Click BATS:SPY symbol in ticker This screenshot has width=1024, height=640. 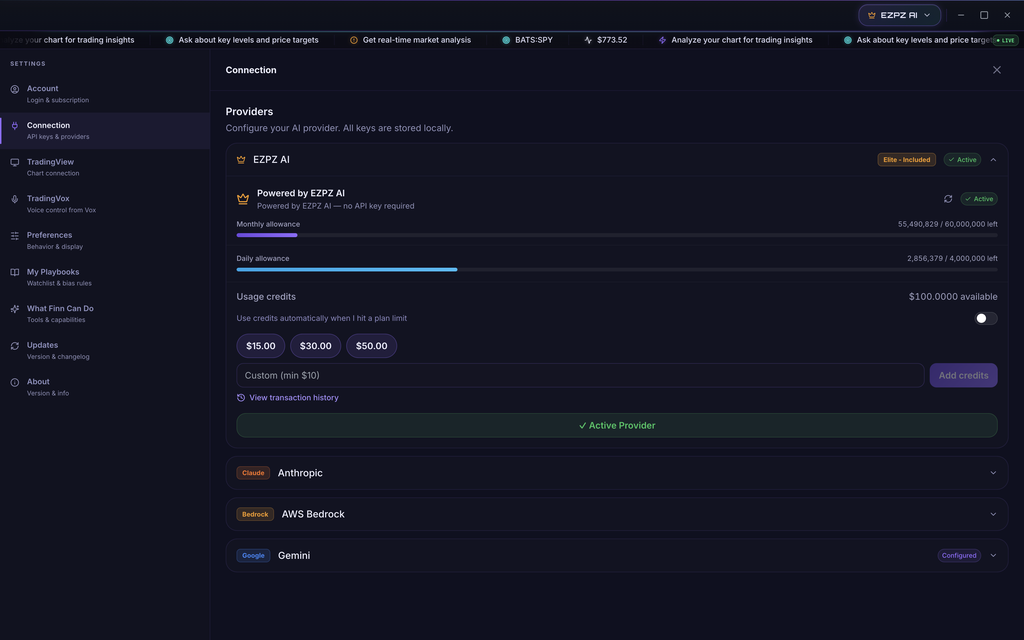534,40
